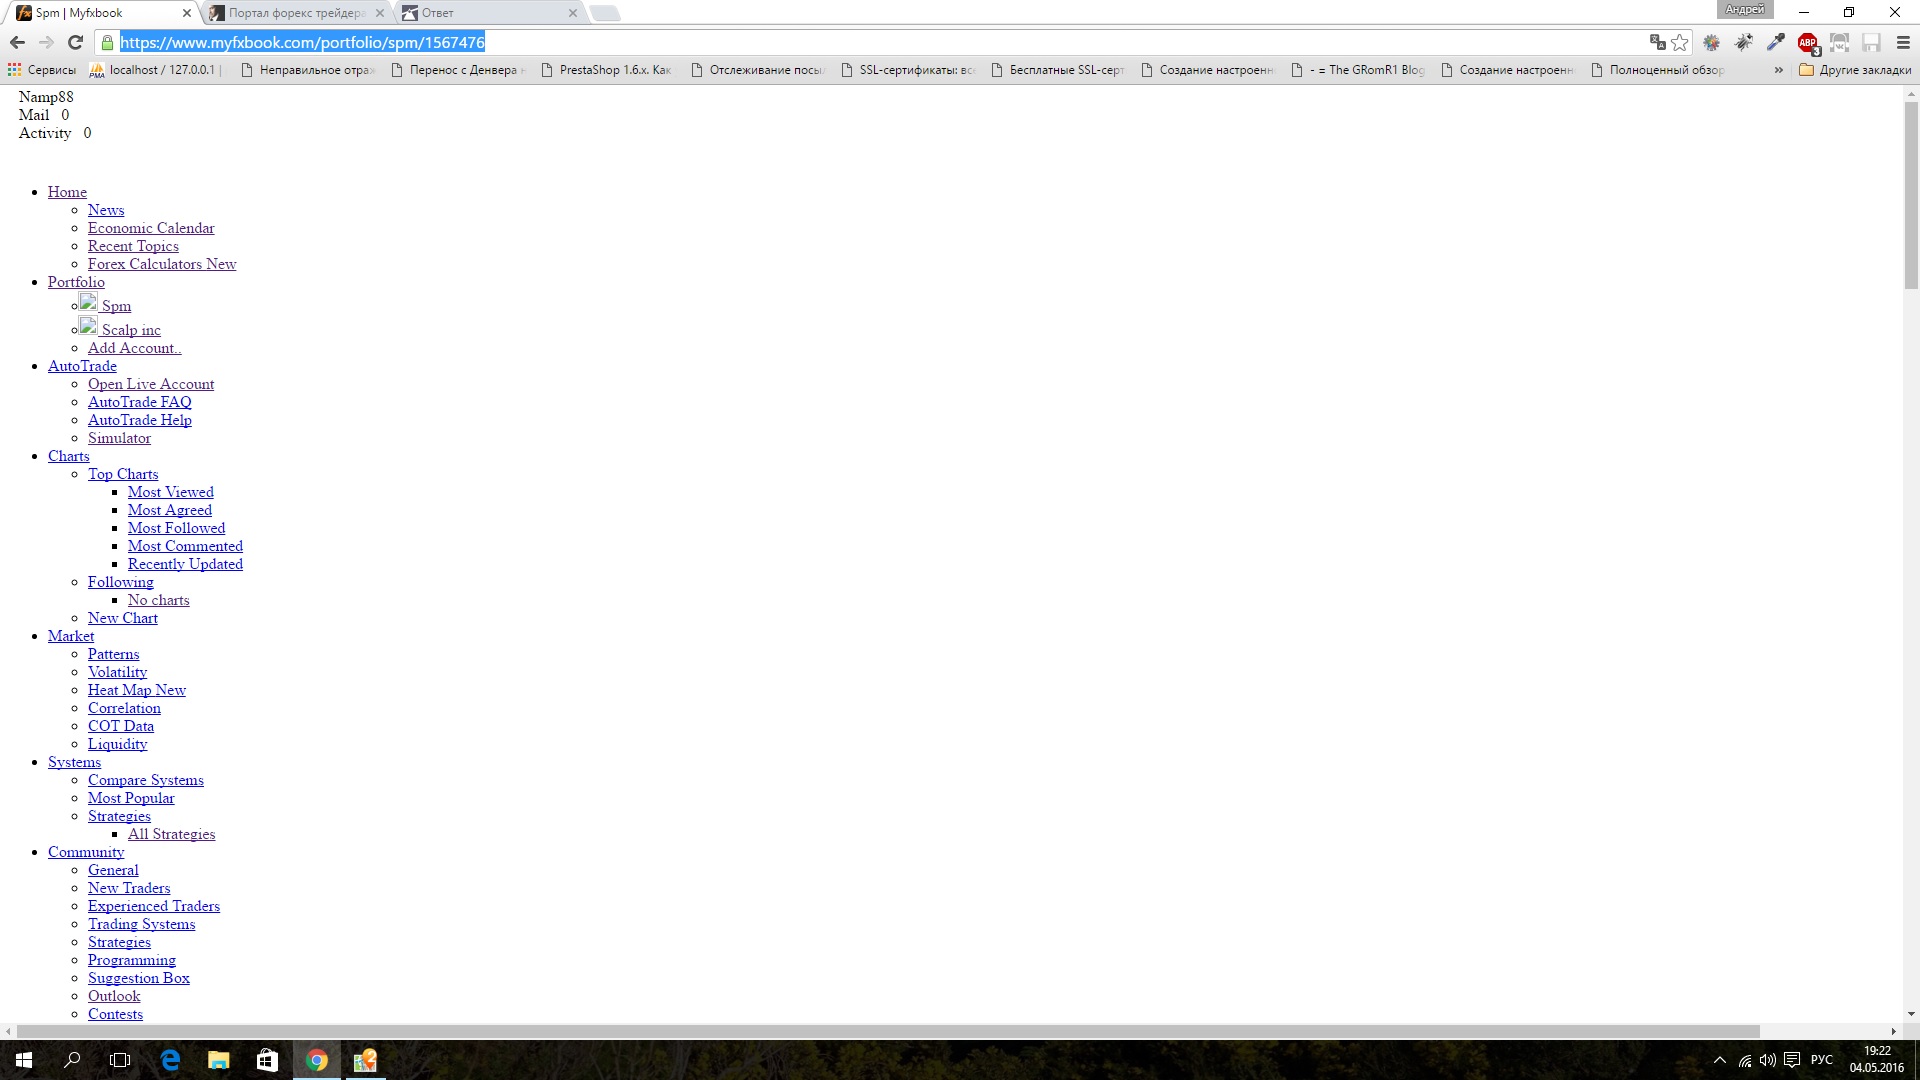Open the Simulator link
This screenshot has height=1080, width=1920.
[119, 438]
